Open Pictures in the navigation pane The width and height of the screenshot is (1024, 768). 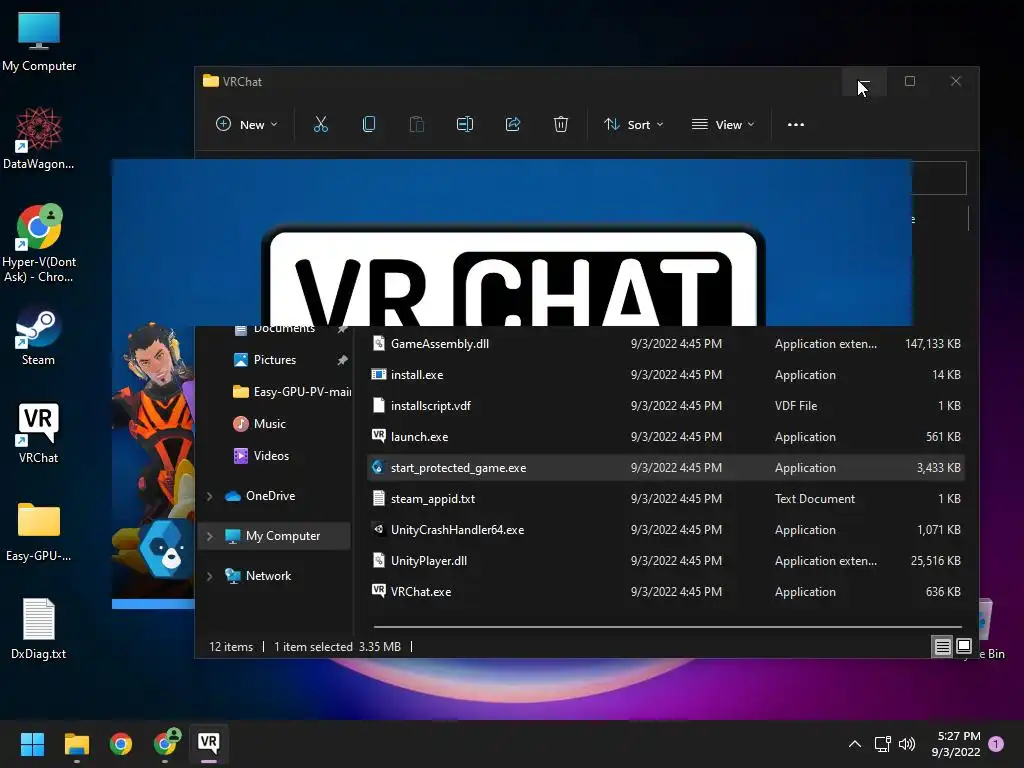(274, 360)
